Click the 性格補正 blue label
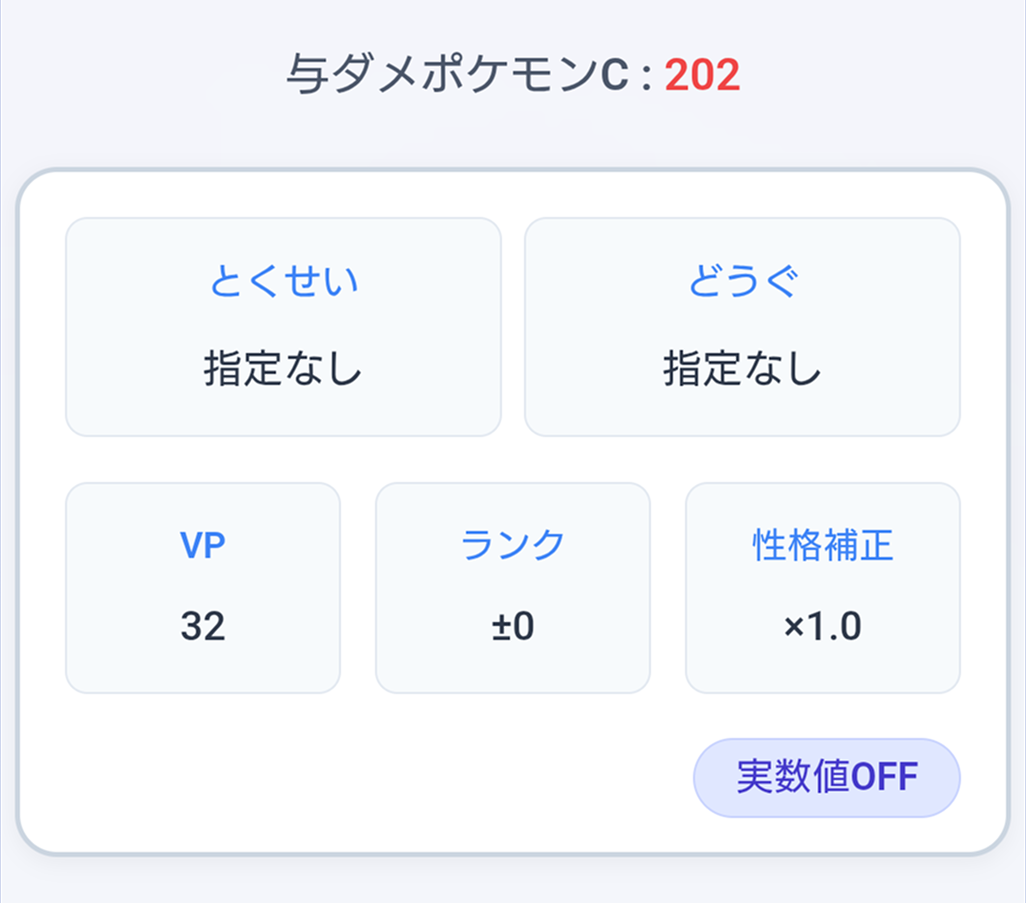Image resolution: width=1026 pixels, height=903 pixels. (x=822, y=545)
